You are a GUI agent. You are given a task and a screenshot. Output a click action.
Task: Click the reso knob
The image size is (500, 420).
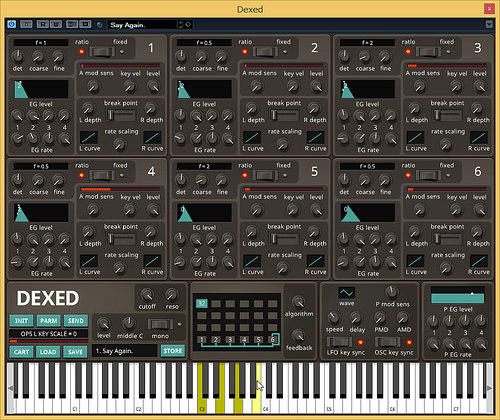[171, 295]
